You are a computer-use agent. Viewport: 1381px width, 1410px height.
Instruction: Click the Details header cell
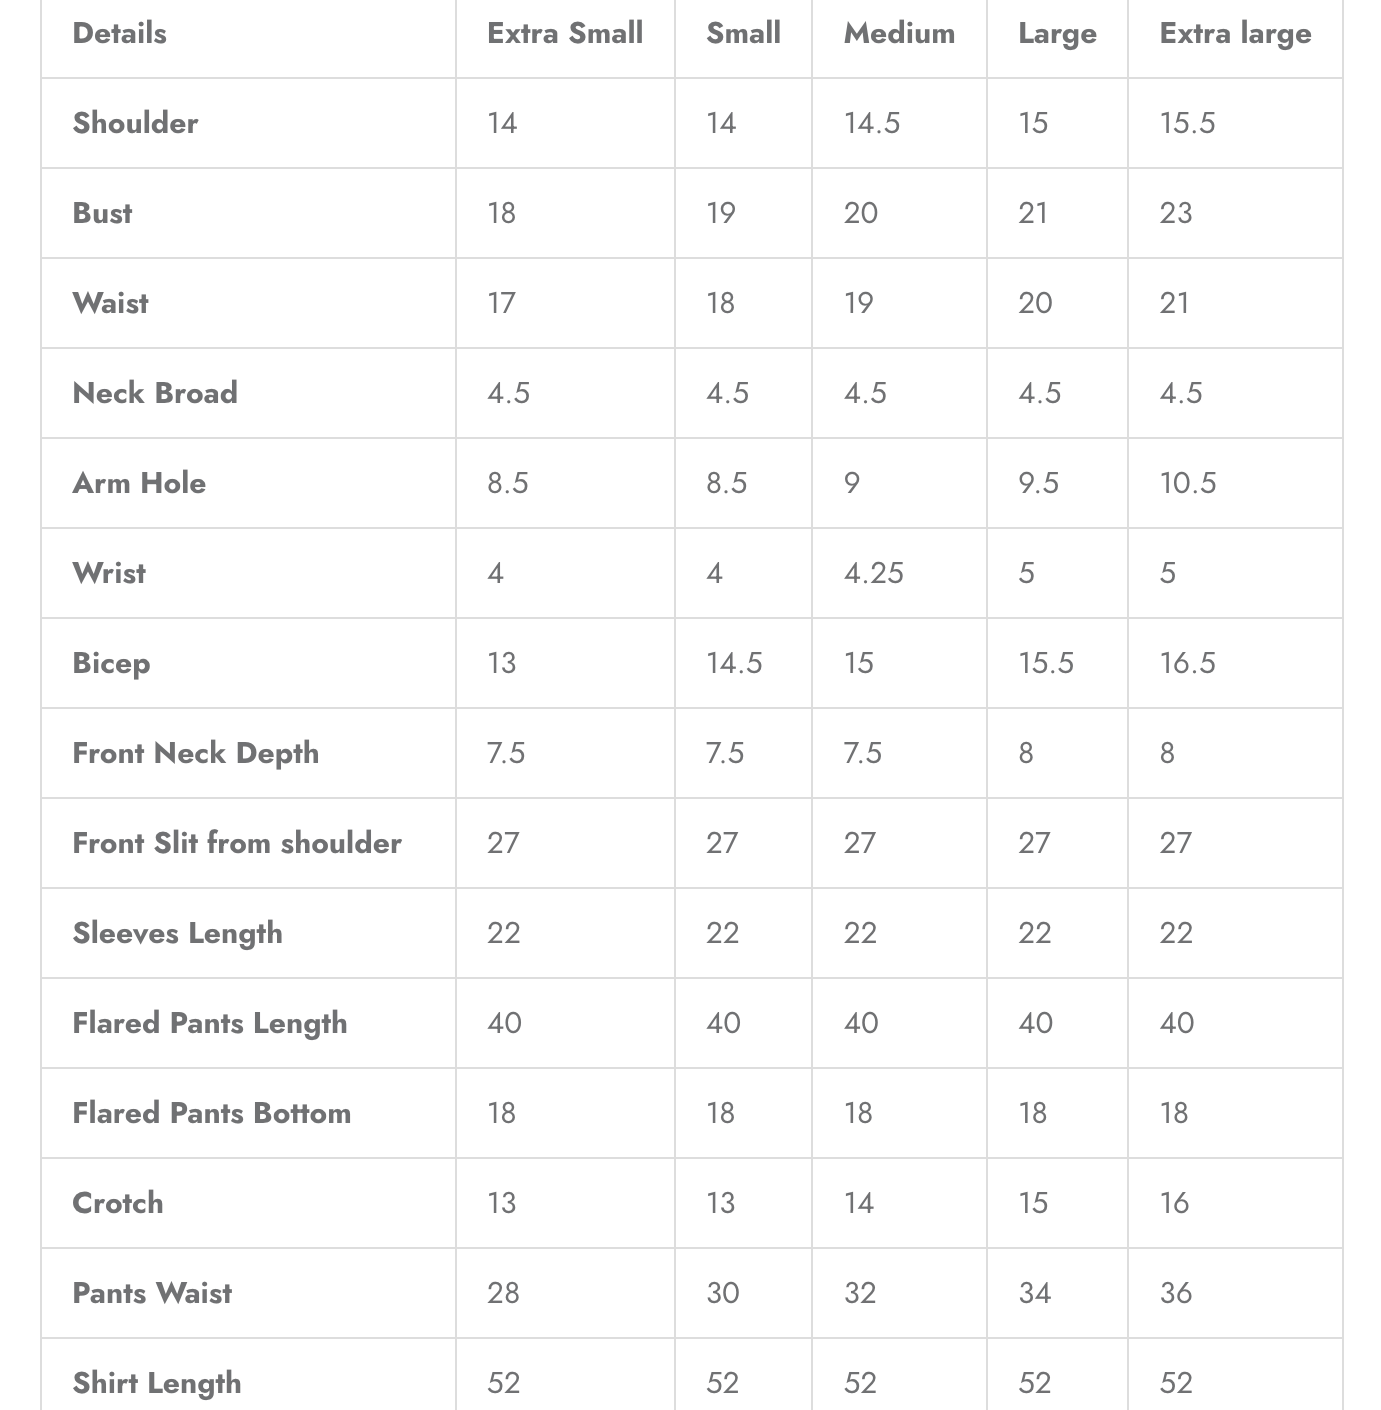point(119,34)
